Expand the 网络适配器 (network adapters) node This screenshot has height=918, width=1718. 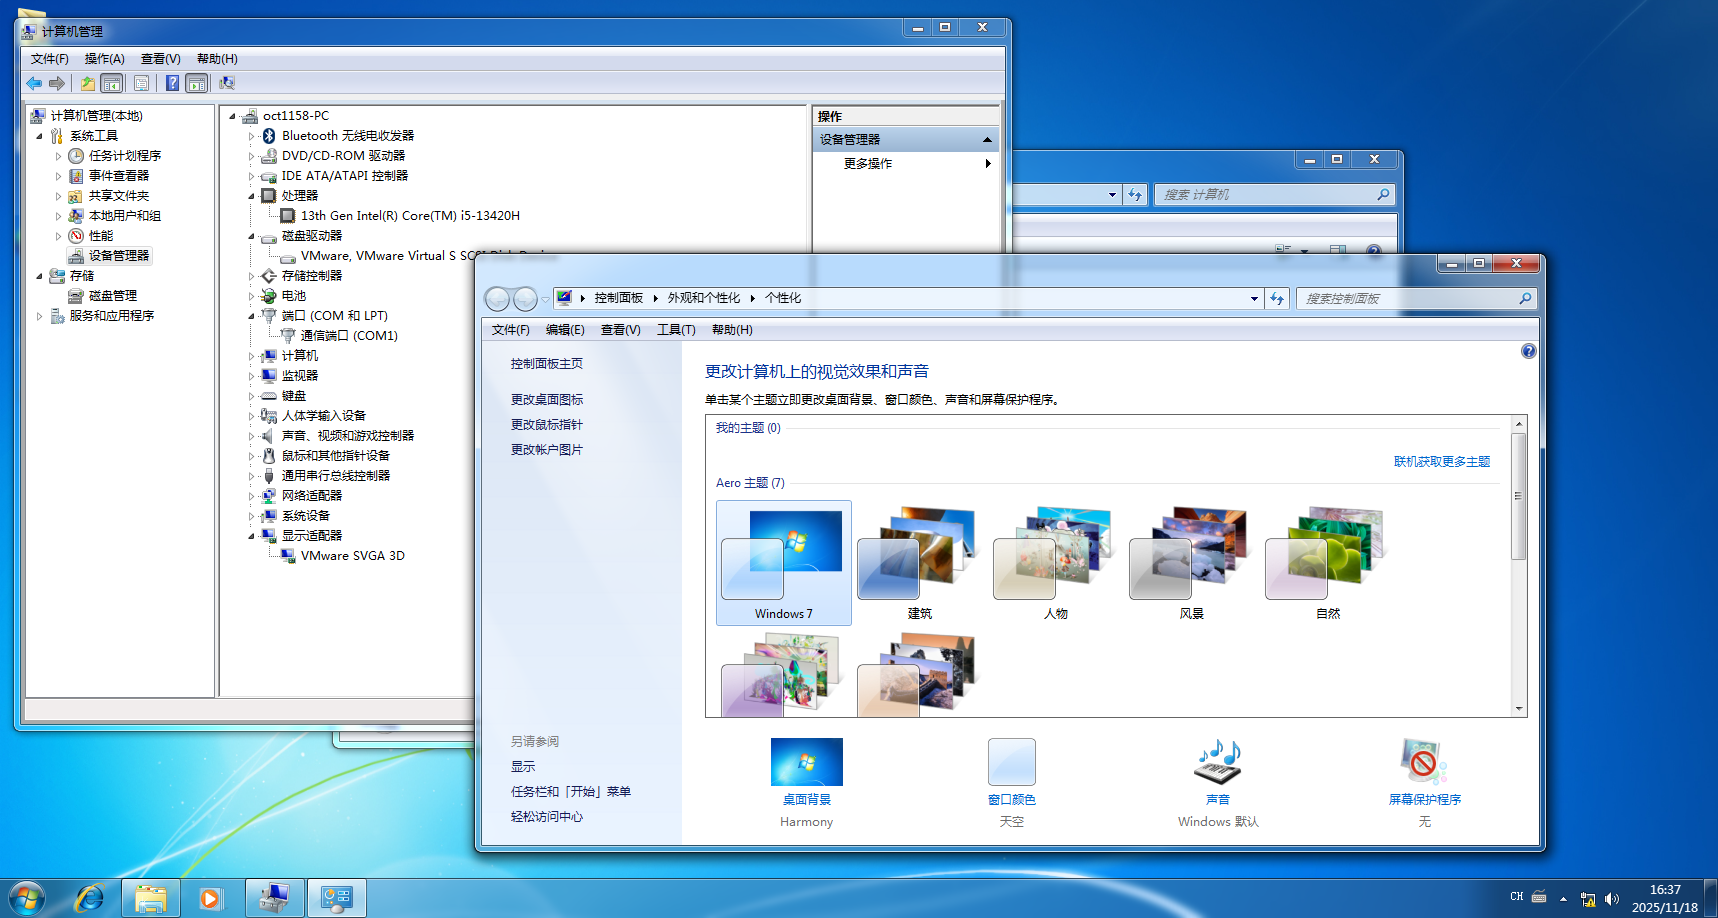(x=252, y=496)
